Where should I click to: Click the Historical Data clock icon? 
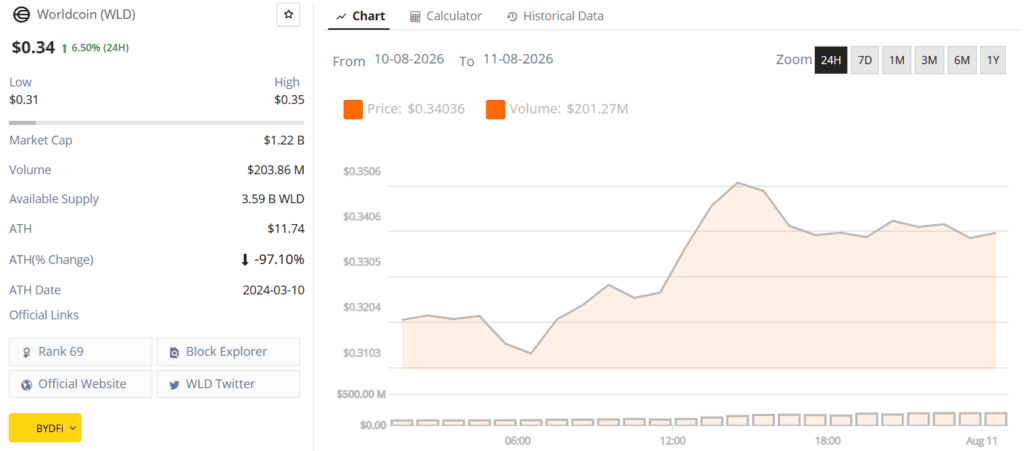point(513,16)
